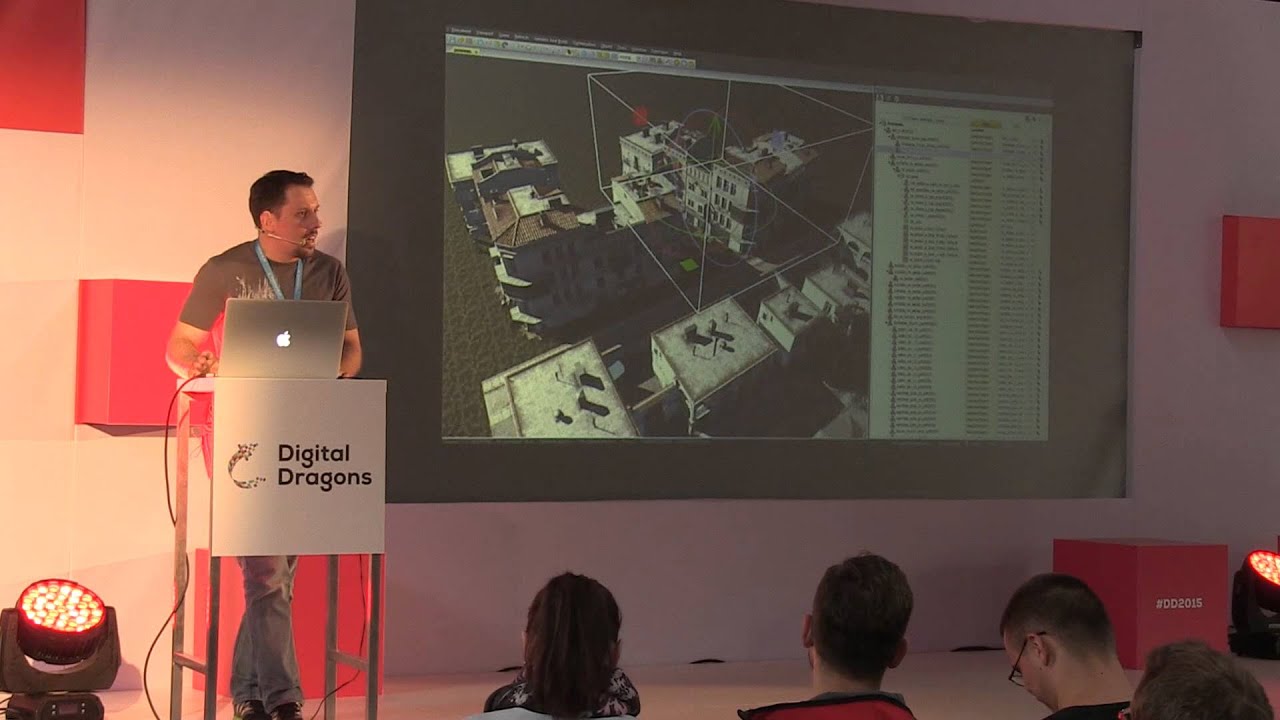
Task: Click the red handle of the transform gizmo
Action: pyautogui.click(x=641, y=115)
